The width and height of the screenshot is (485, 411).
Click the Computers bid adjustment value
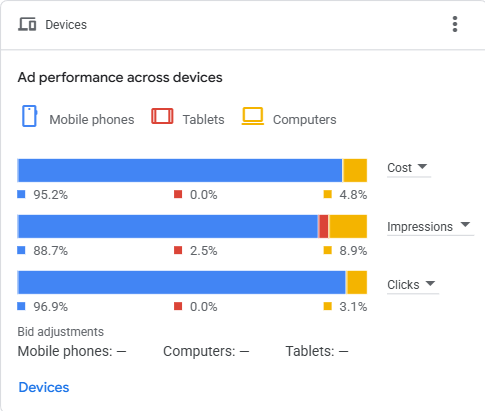point(244,351)
